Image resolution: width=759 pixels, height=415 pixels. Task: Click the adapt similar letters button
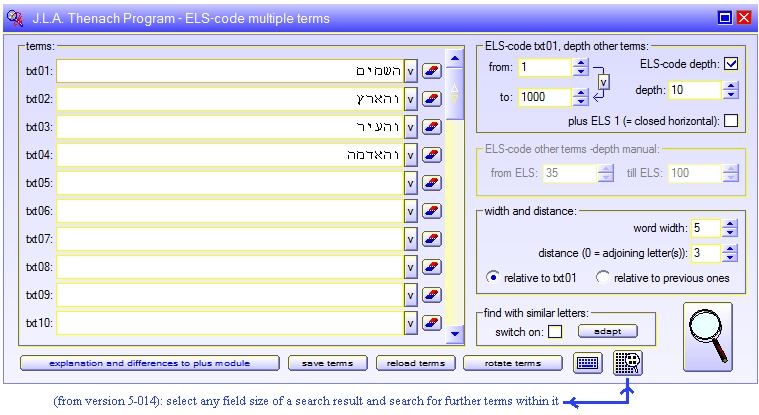point(607,331)
